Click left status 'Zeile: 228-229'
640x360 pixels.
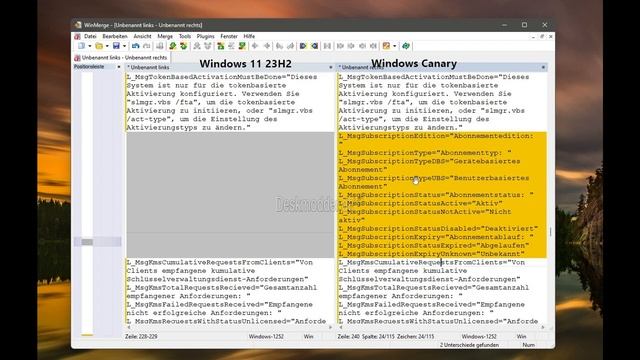pyautogui.click(x=141, y=336)
